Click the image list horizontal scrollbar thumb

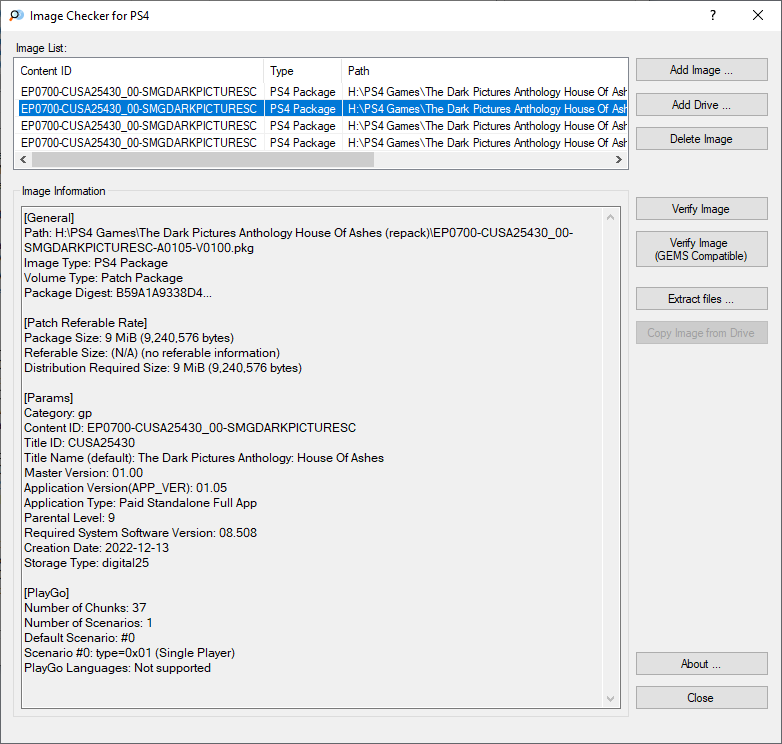[202, 160]
